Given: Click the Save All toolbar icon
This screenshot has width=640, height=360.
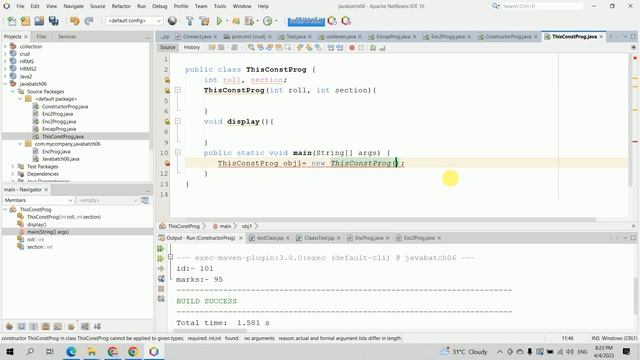Looking at the screenshot, I should pos(53,21).
